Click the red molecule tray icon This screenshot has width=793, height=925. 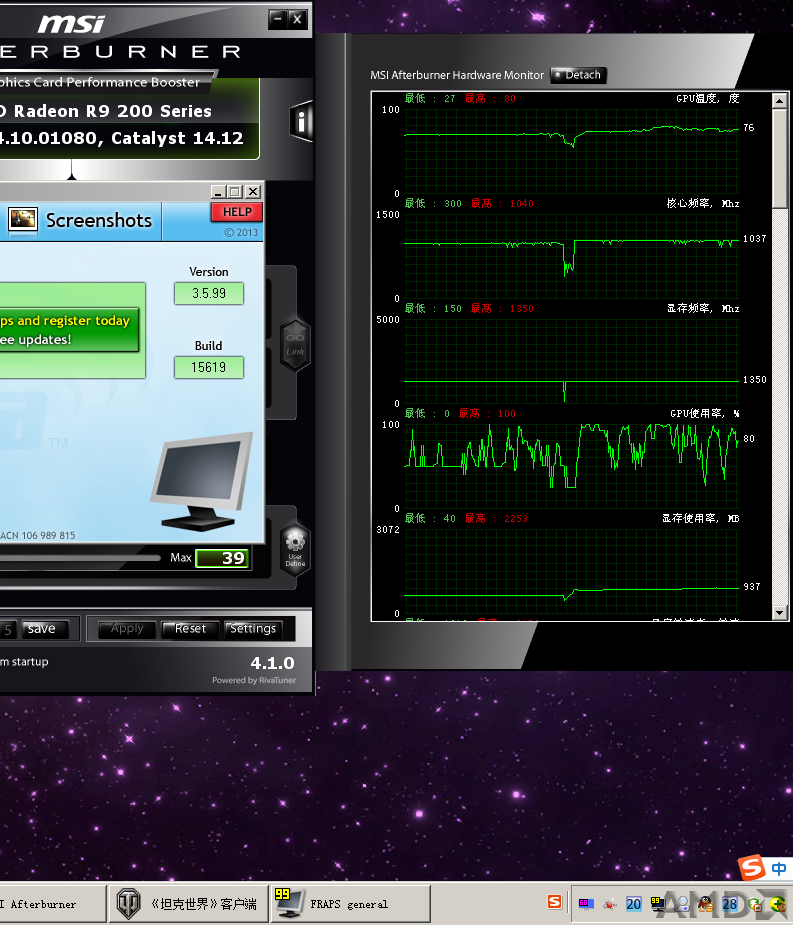[x=610, y=904]
